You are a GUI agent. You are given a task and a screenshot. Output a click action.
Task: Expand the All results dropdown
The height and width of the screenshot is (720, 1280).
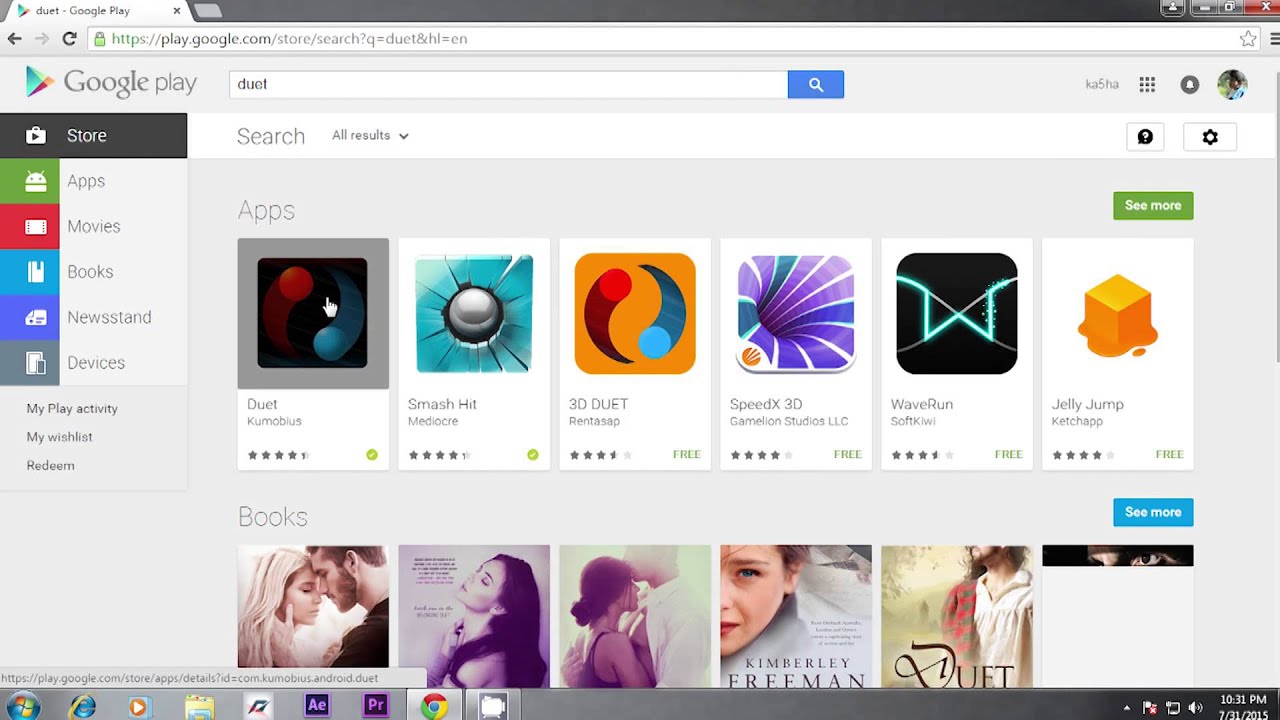[x=370, y=135]
